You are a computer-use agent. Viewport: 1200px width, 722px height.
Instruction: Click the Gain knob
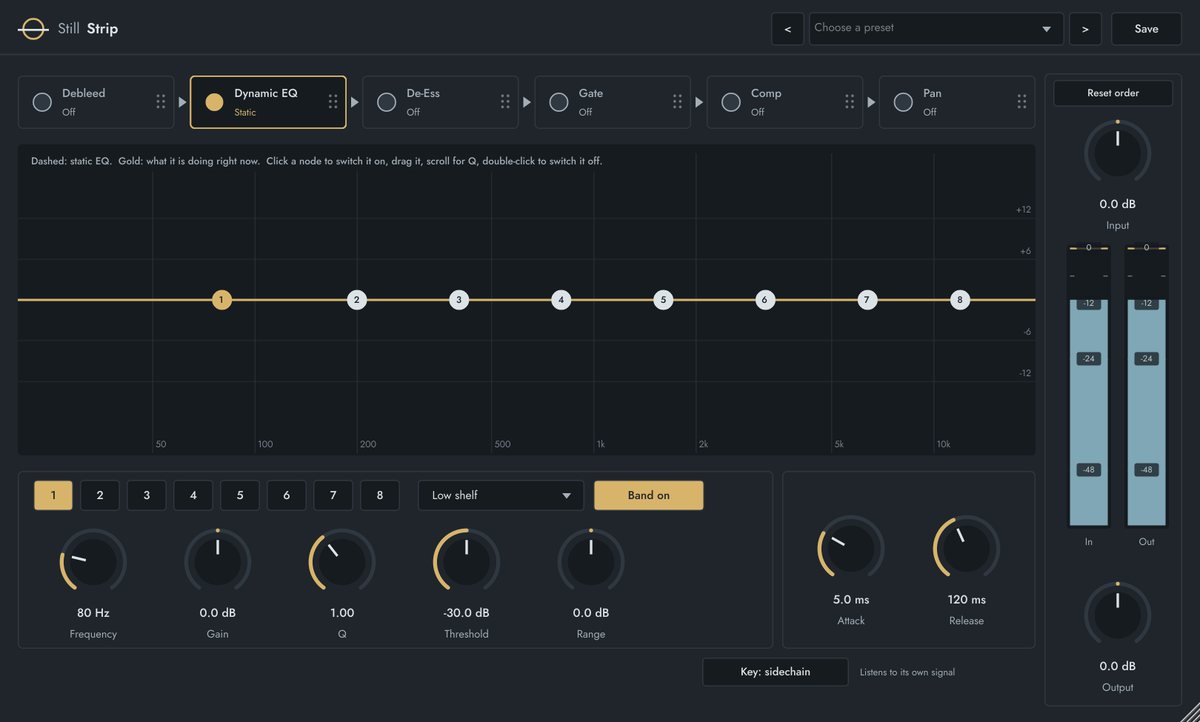(218, 562)
